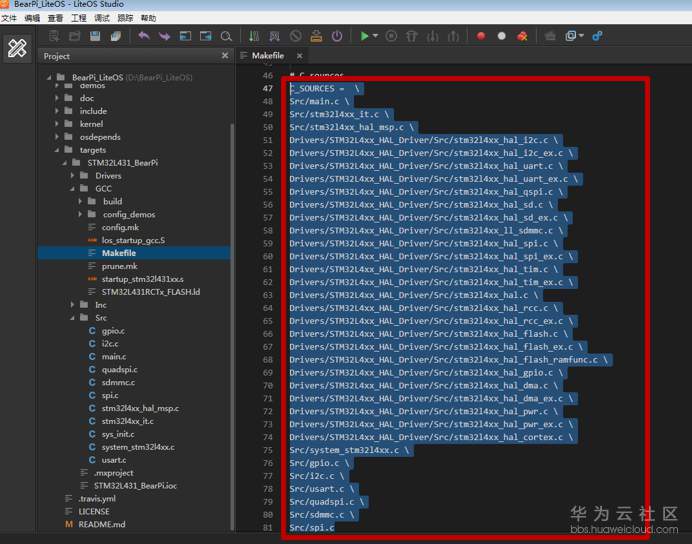
Task: Click the purple power reset icon
Action: point(337,36)
